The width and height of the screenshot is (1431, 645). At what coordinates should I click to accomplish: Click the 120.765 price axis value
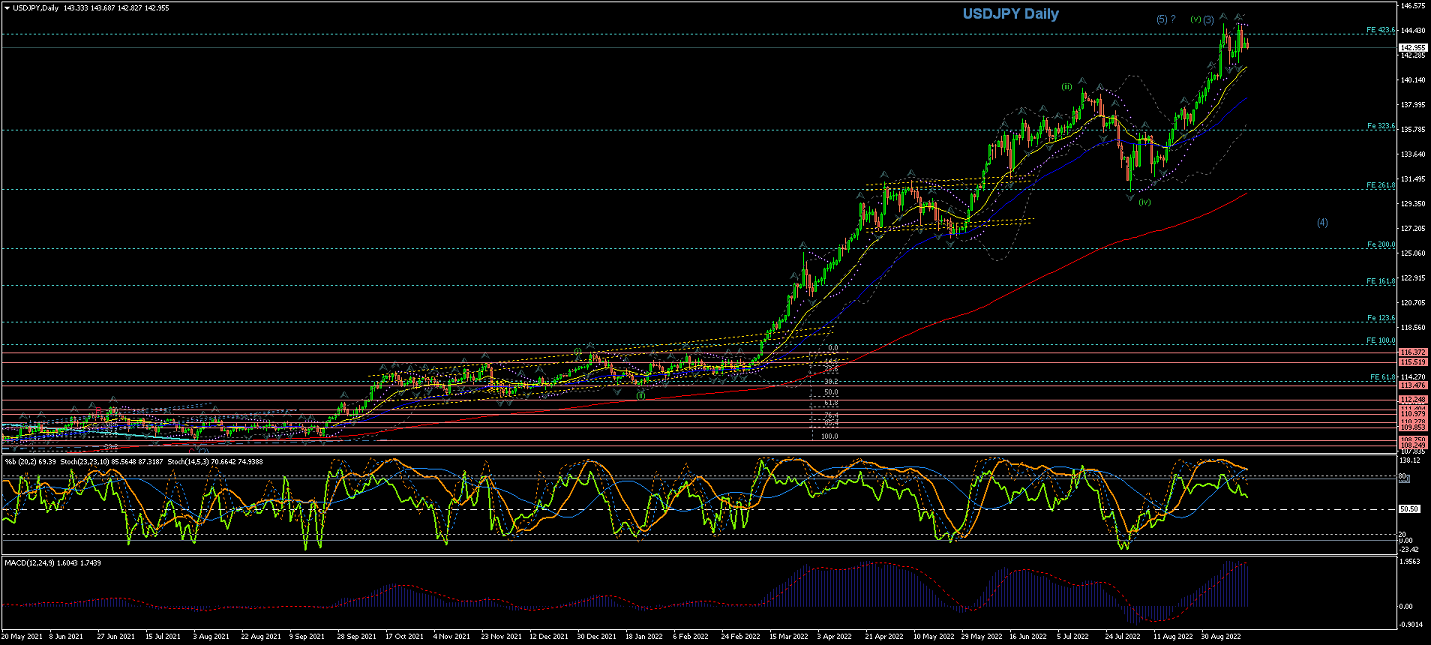1413,302
